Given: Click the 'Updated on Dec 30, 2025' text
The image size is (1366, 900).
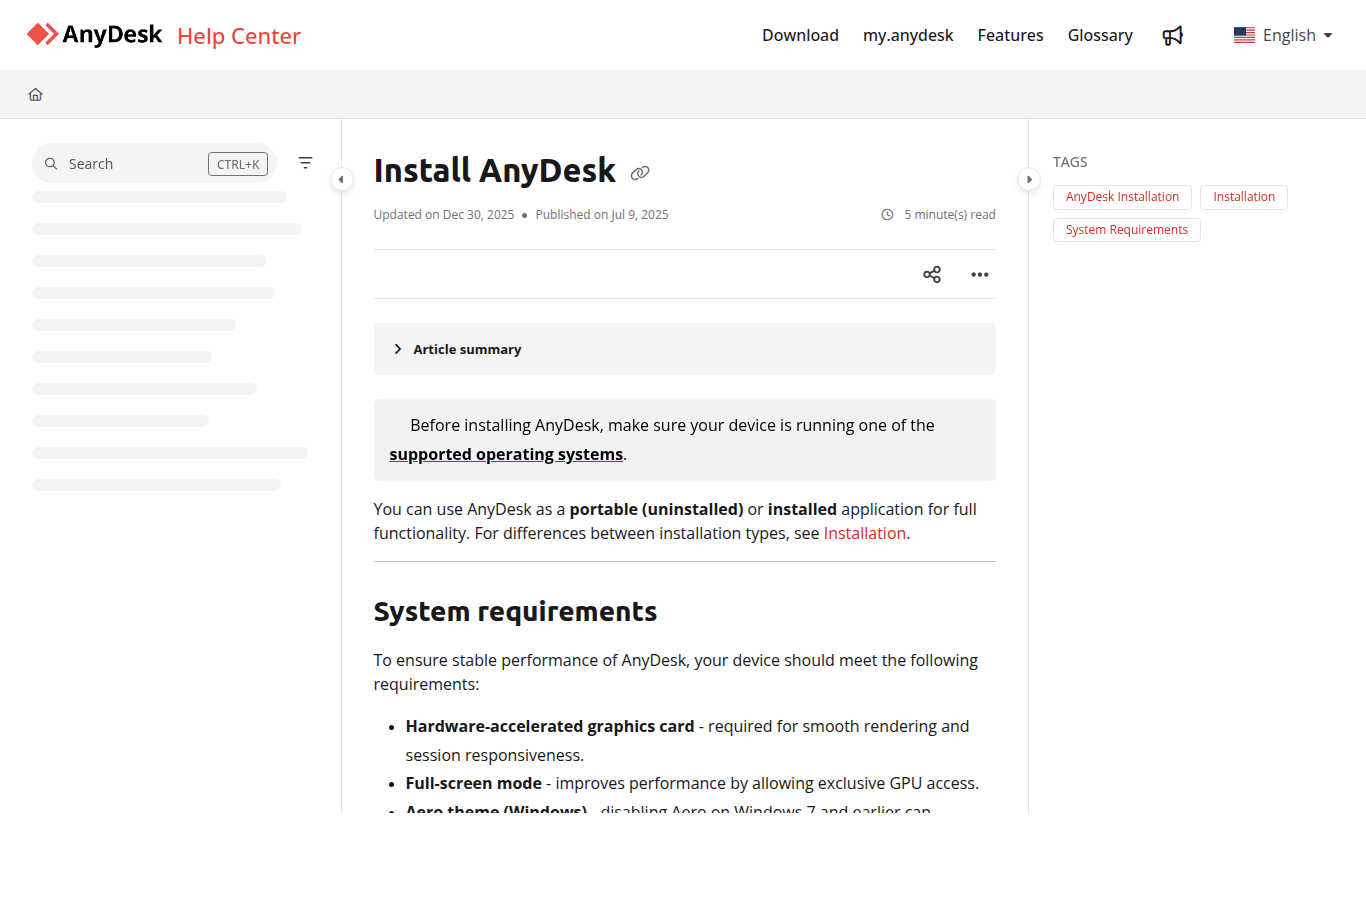Looking at the screenshot, I should [x=444, y=215].
